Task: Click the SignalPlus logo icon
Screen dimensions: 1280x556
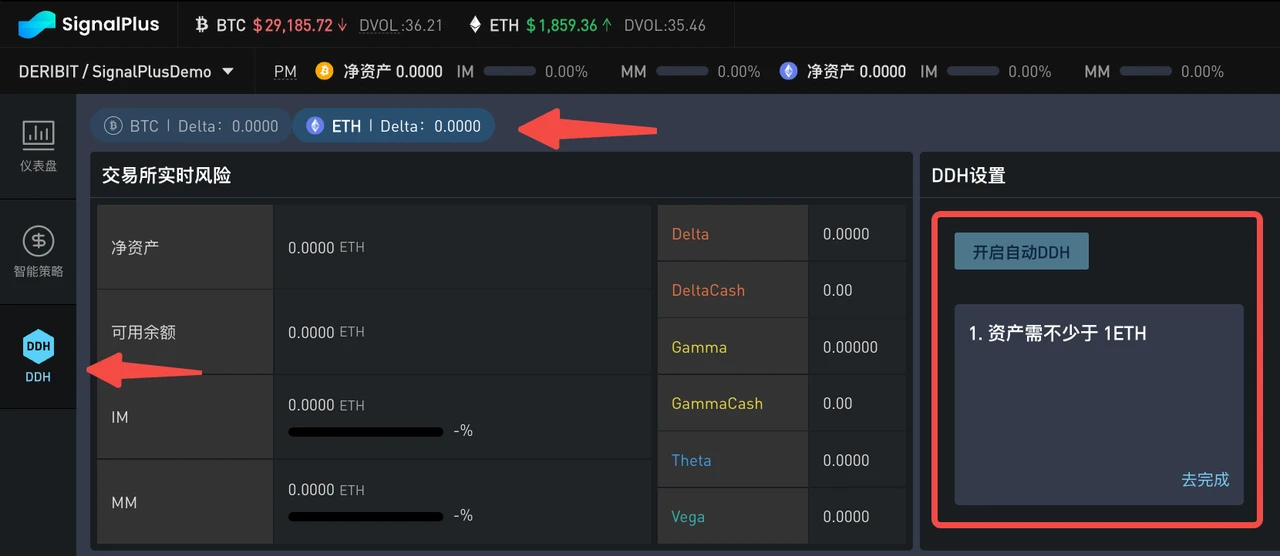Action: [37, 25]
